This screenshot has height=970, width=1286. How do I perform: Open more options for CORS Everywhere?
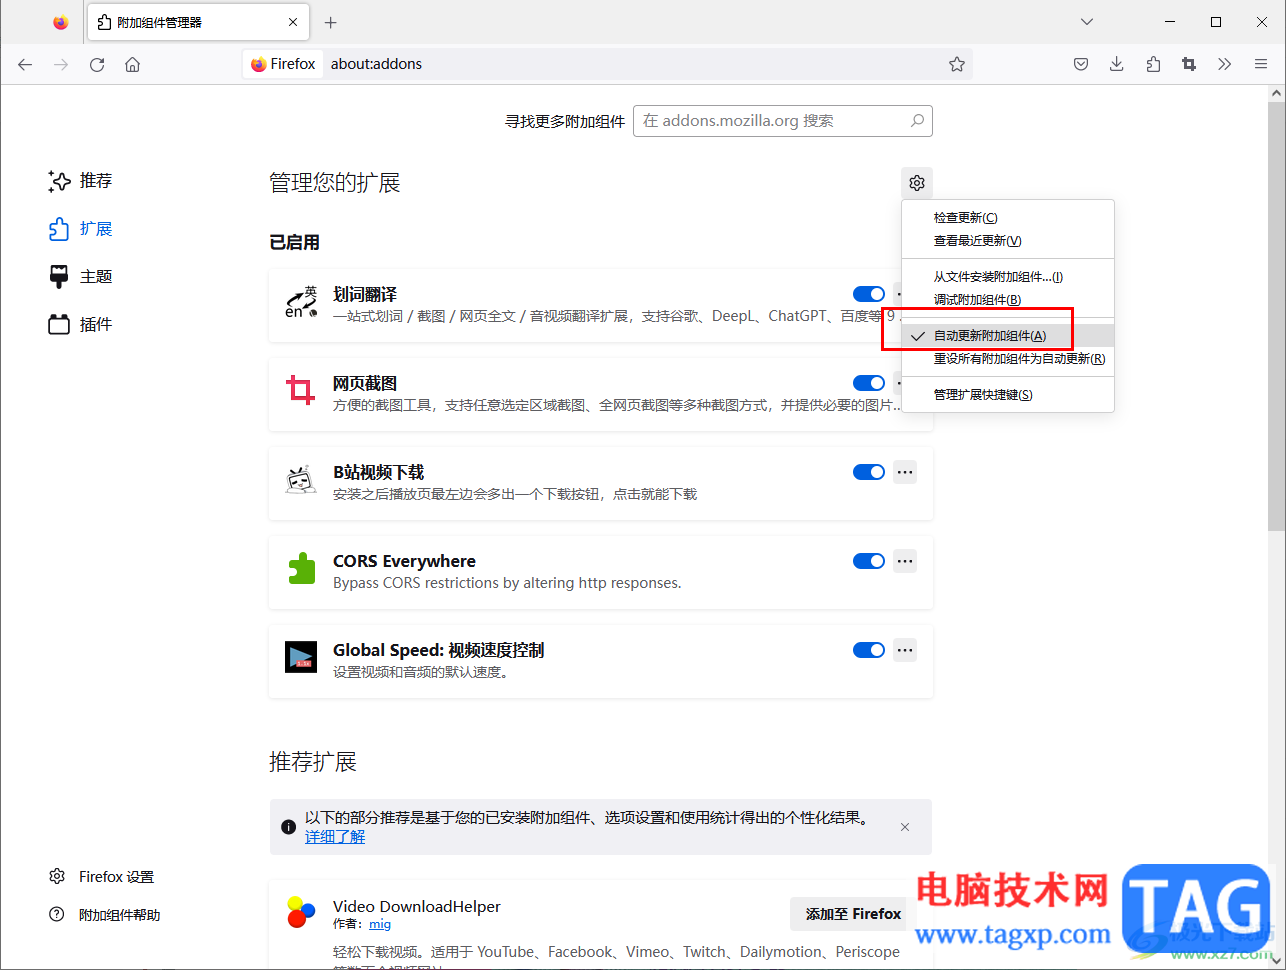coord(905,561)
